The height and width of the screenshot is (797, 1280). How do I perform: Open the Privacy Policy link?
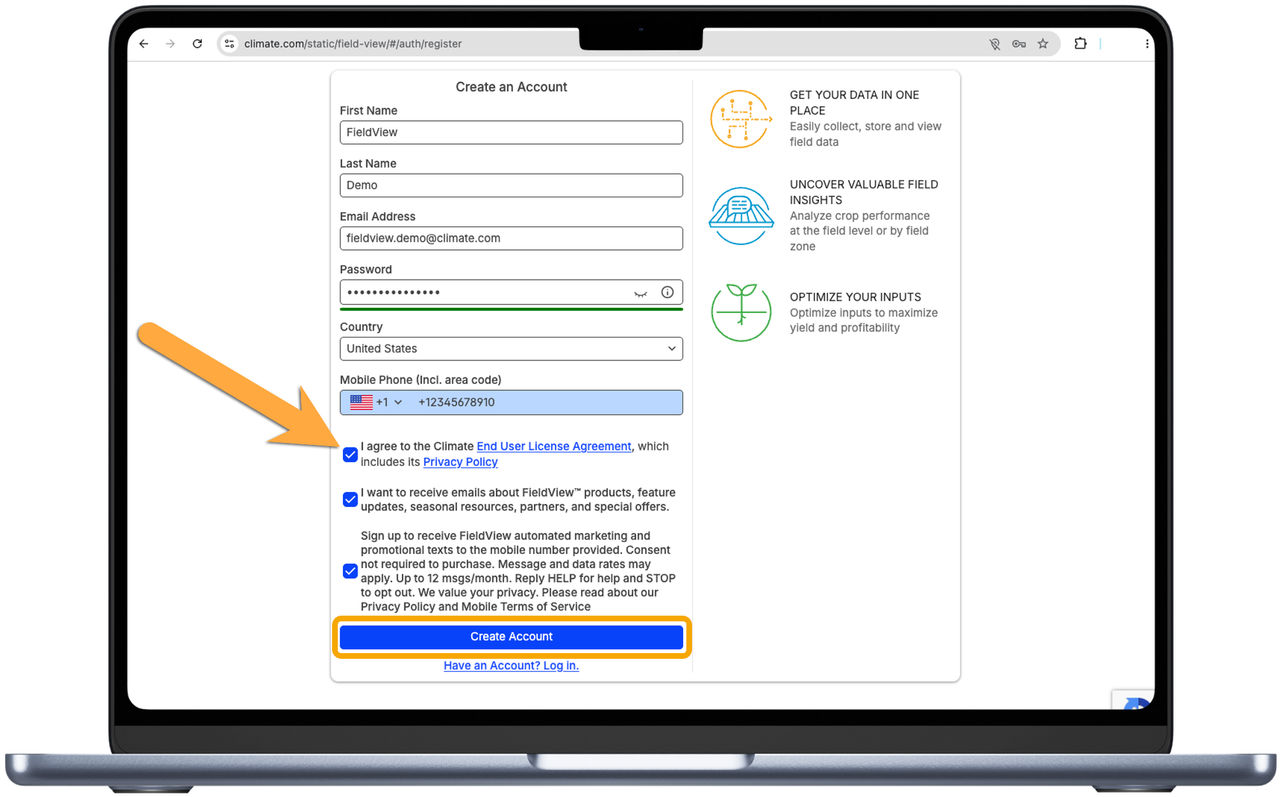[x=460, y=462]
